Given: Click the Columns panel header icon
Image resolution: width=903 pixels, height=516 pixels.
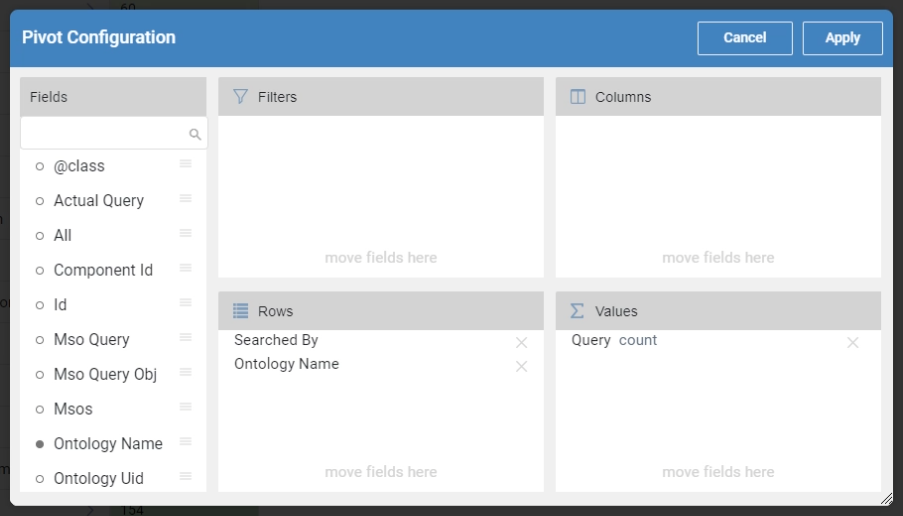Looking at the screenshot, I should [577, 97].
